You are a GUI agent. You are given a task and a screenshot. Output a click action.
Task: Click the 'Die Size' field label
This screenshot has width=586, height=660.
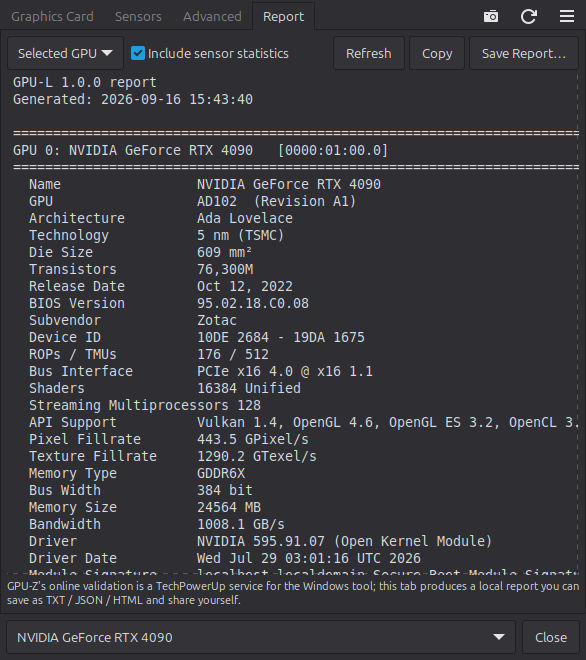pos(61,252)
